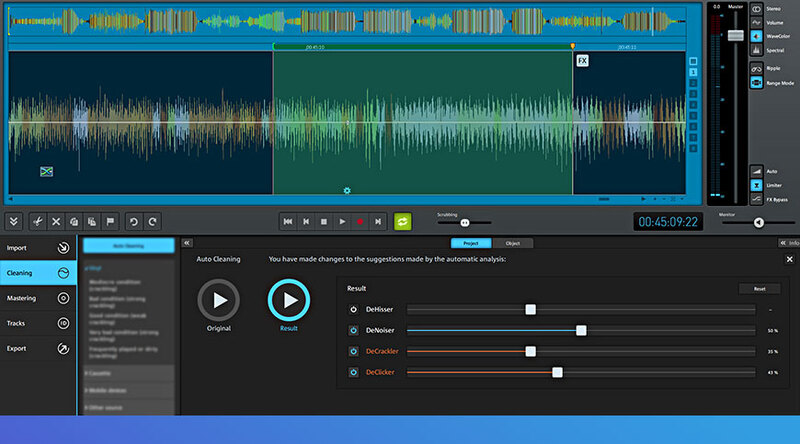Switch to the Spectral view icon

point(756,49)
